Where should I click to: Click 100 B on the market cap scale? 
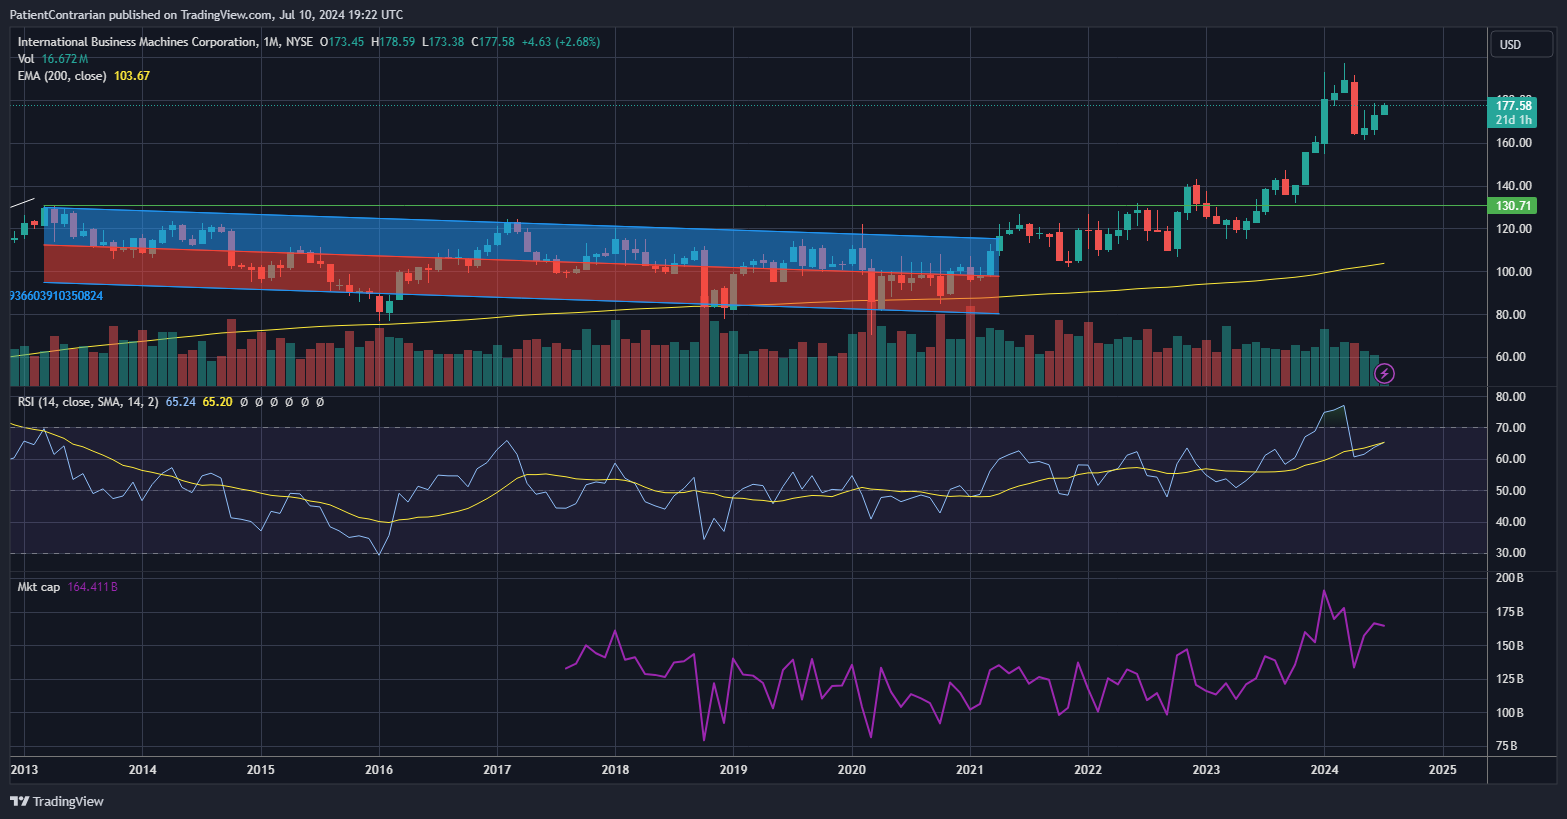(x=1509, y=713)
